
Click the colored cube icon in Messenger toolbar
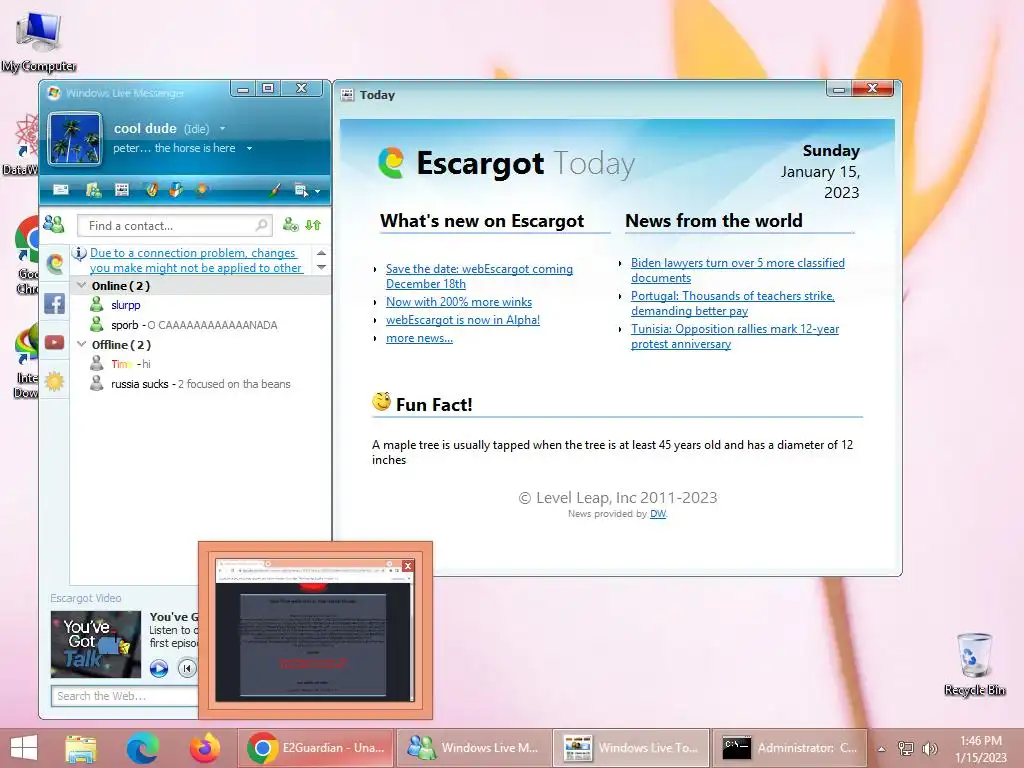point(176,190)
